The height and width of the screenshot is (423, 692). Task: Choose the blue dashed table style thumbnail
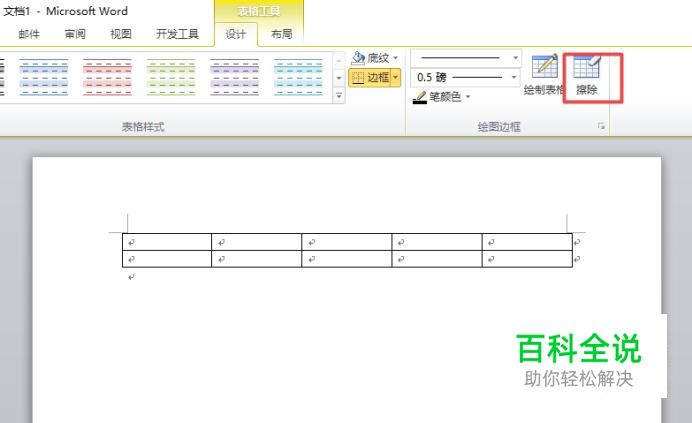[x=44, y=77]
